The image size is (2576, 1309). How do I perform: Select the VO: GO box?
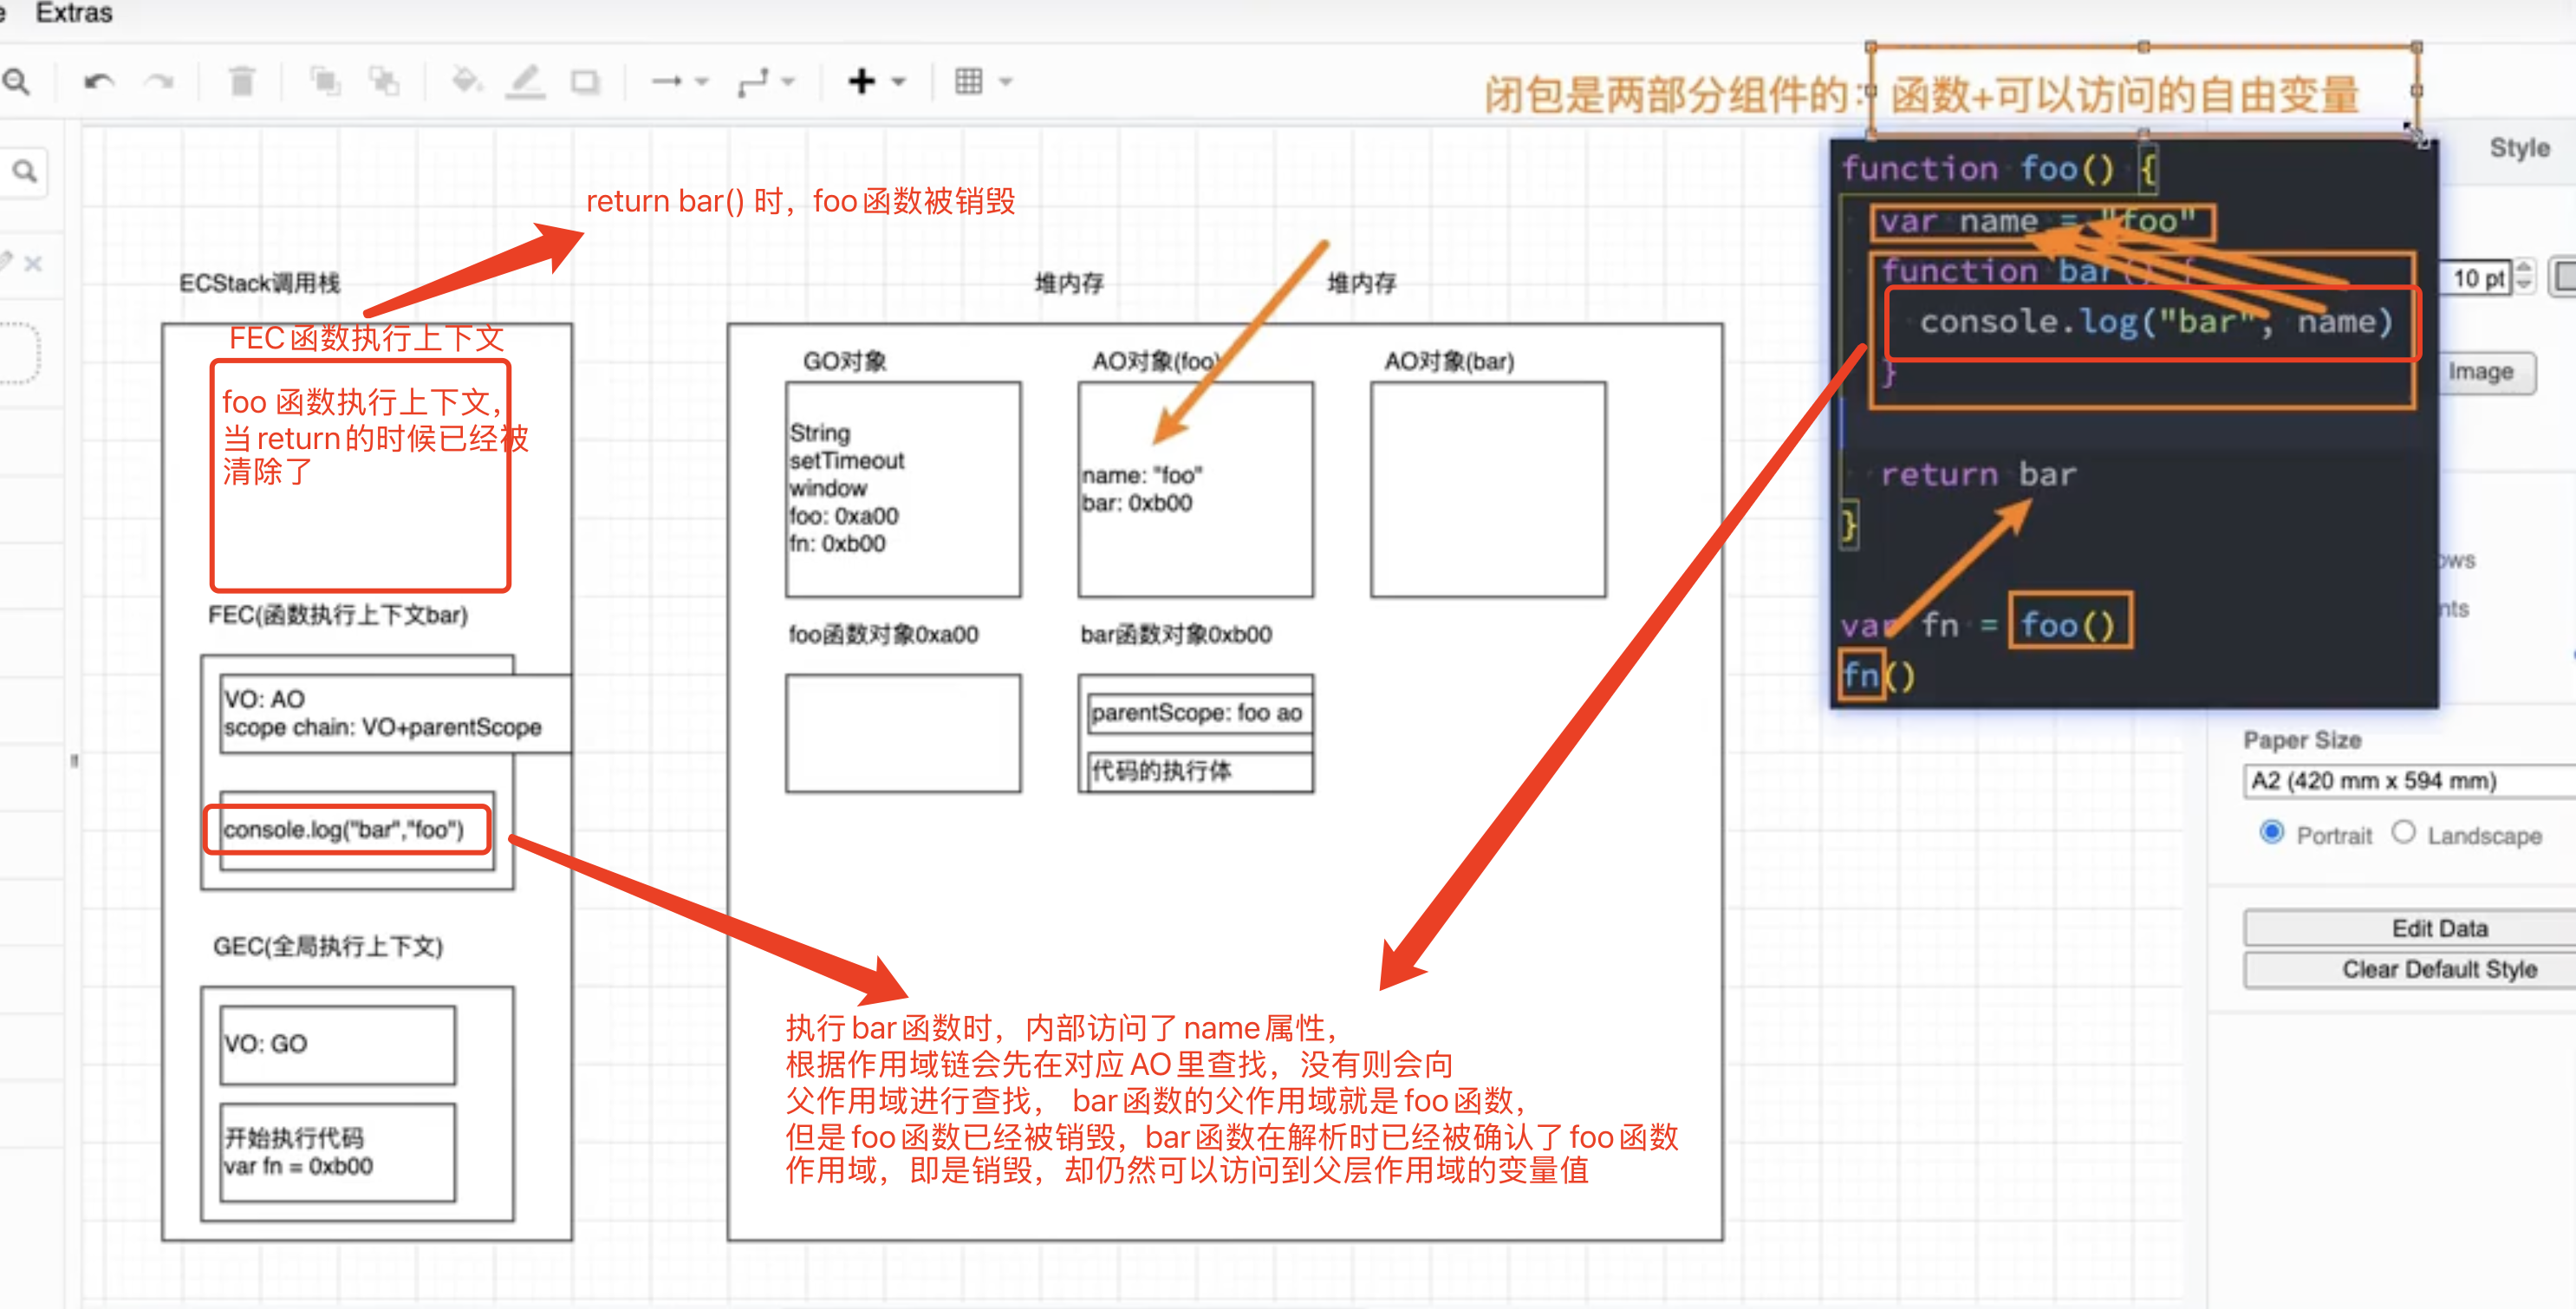pyautogui.click(x=338, y=1045)
